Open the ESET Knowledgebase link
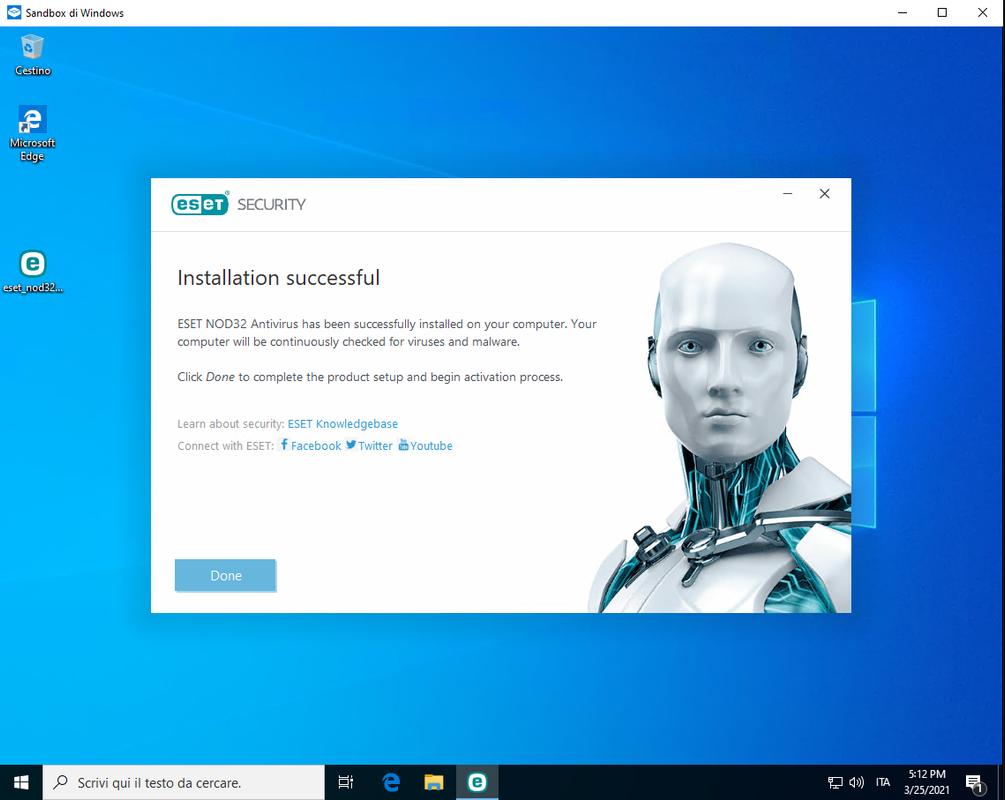Viewport: 1005px width, 800px height. (x=342, y=424)
